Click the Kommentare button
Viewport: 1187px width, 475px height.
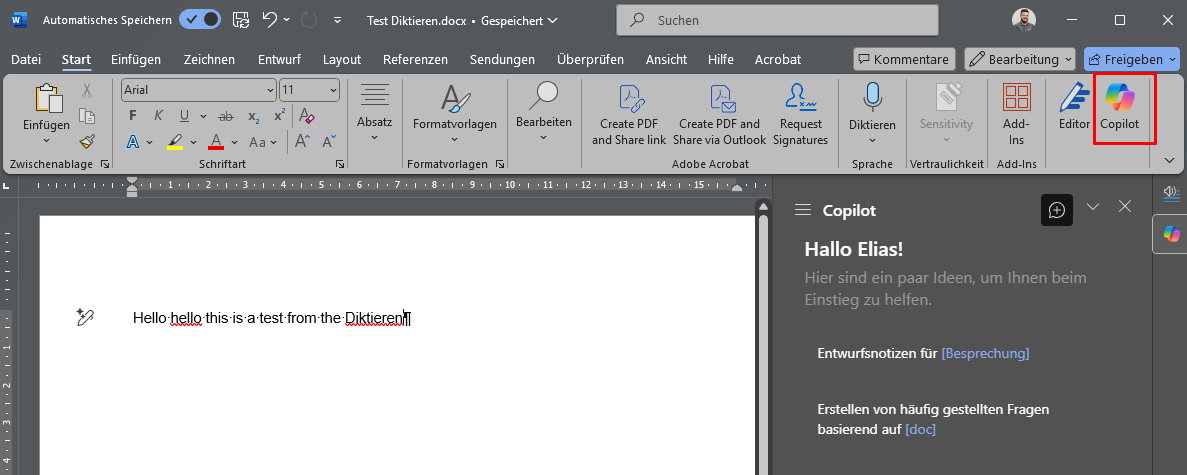coord(904,59)
